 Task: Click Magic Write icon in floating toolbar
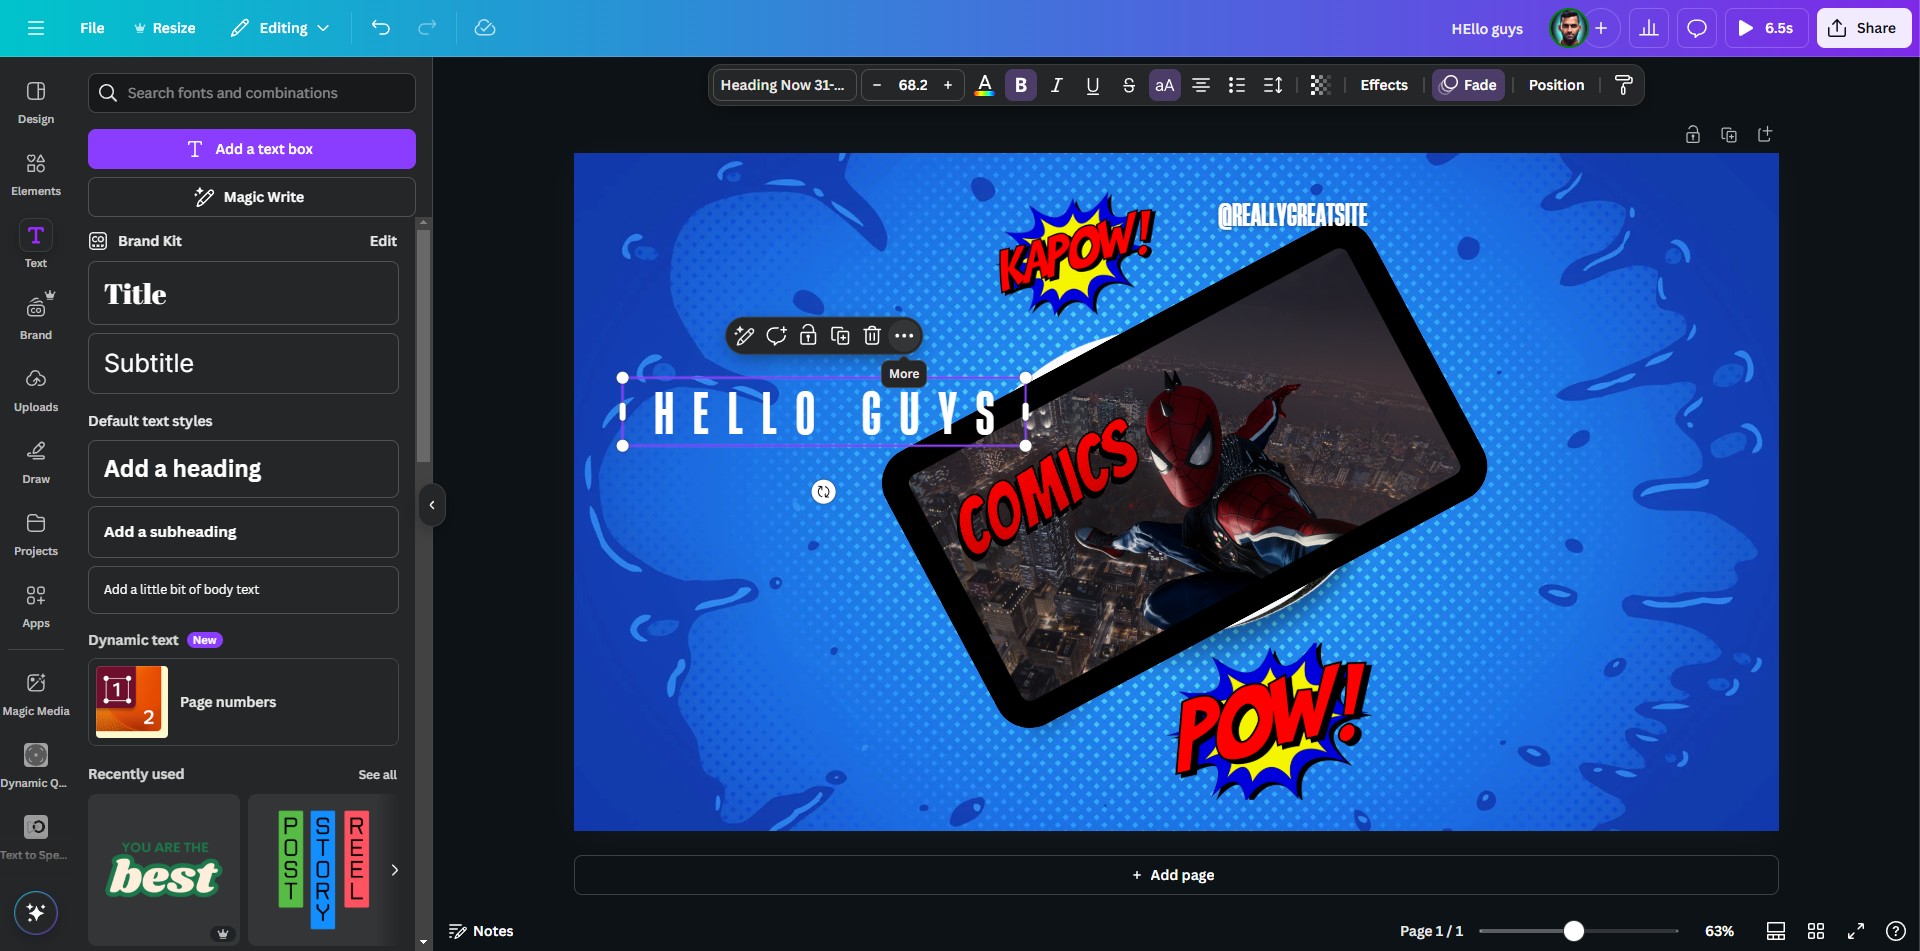click(744, 336)
